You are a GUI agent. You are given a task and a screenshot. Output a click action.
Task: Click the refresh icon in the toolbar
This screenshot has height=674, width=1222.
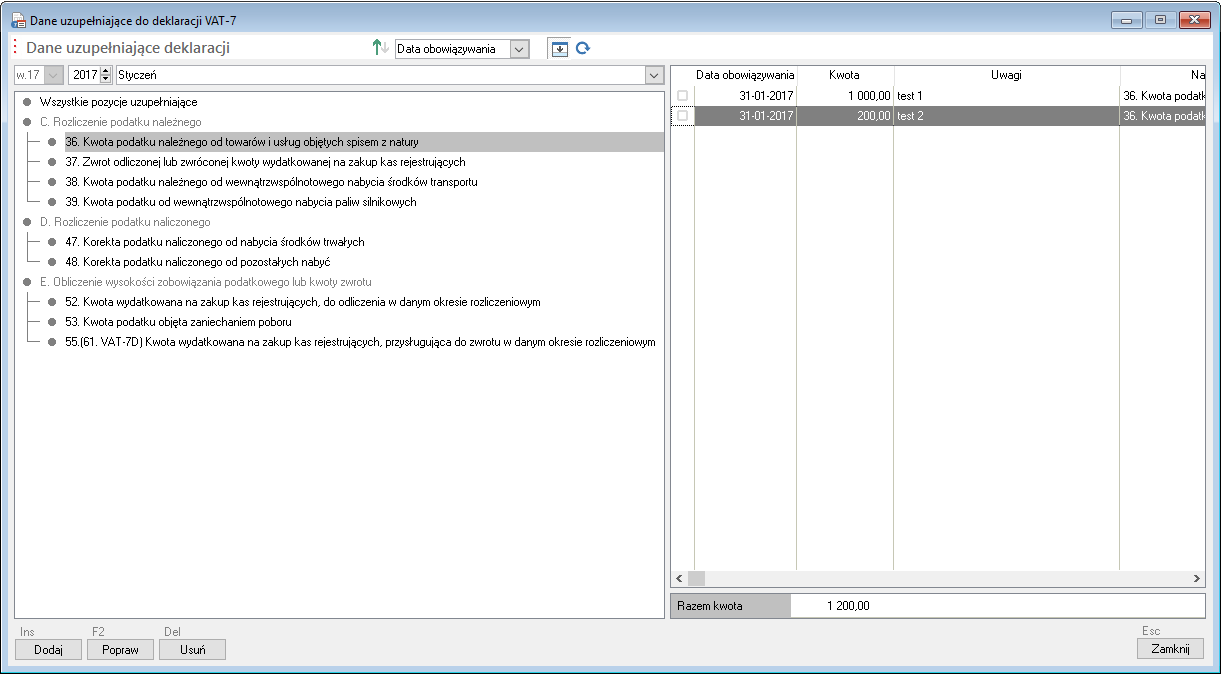(583, 48)
